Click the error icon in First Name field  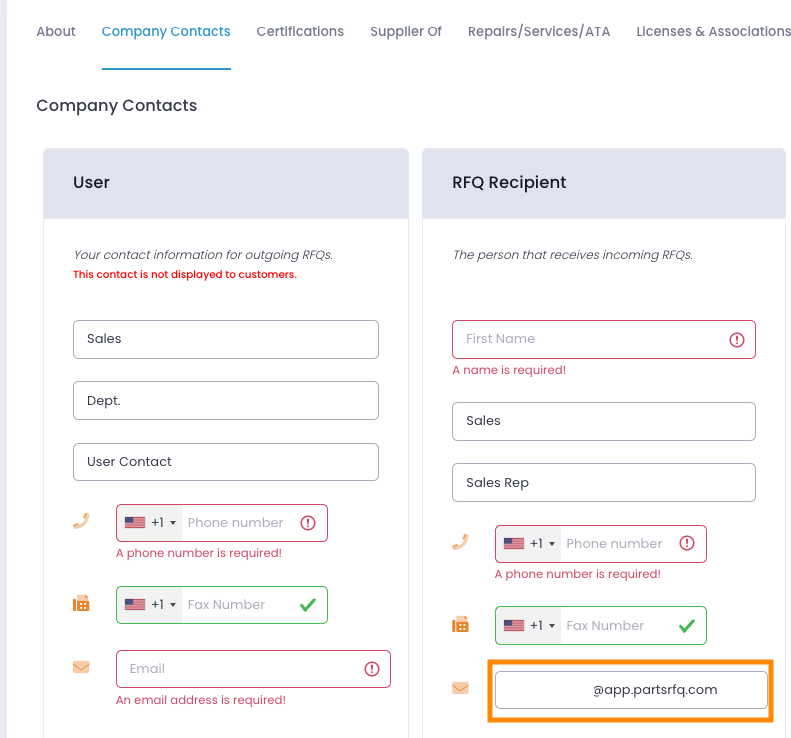click(x=737, y=340)
